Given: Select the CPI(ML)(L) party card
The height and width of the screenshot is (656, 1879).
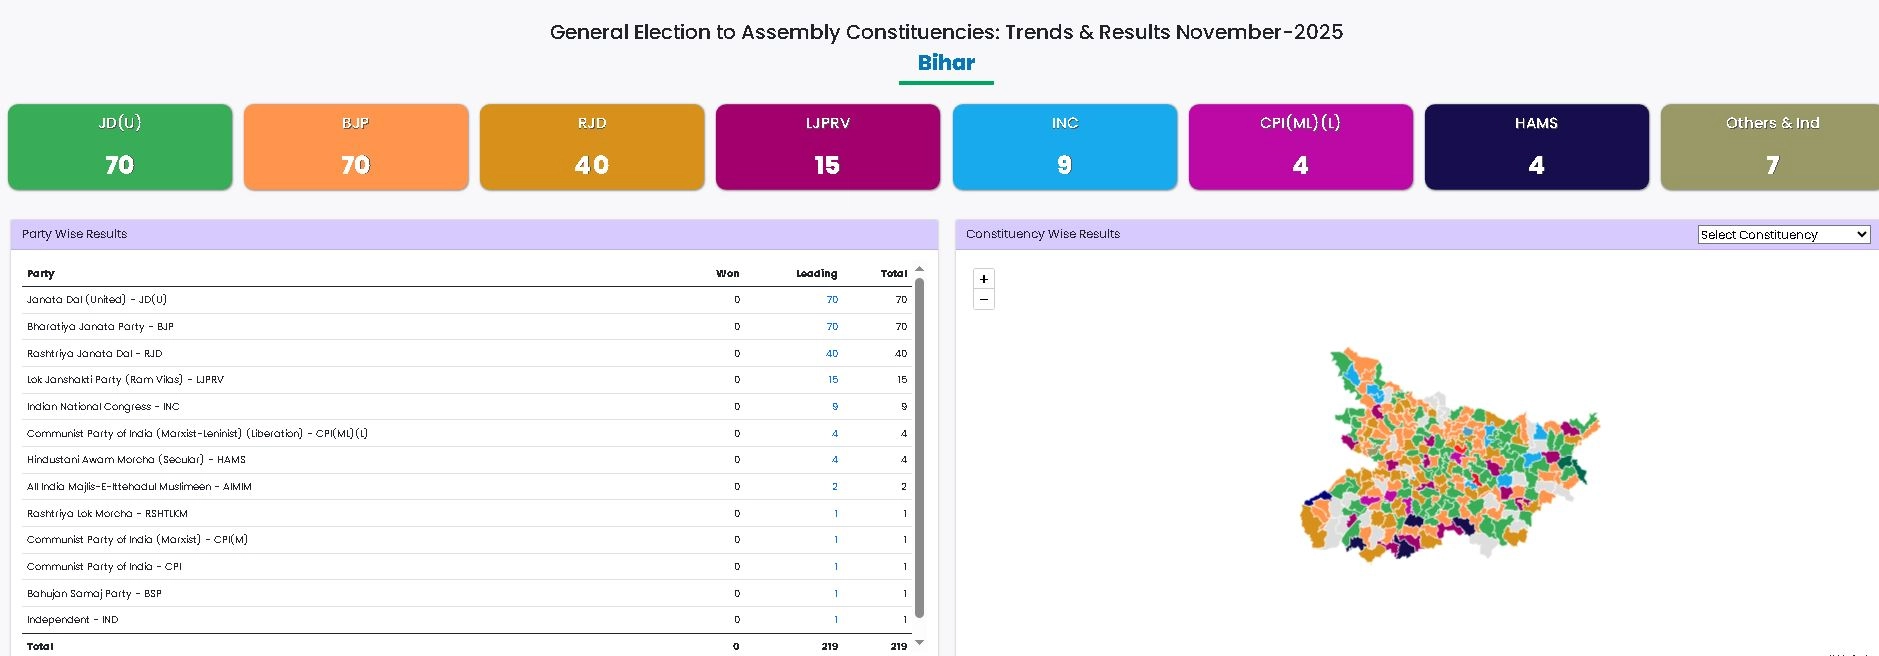Looking at the screenshot, I should (1300, 146).
